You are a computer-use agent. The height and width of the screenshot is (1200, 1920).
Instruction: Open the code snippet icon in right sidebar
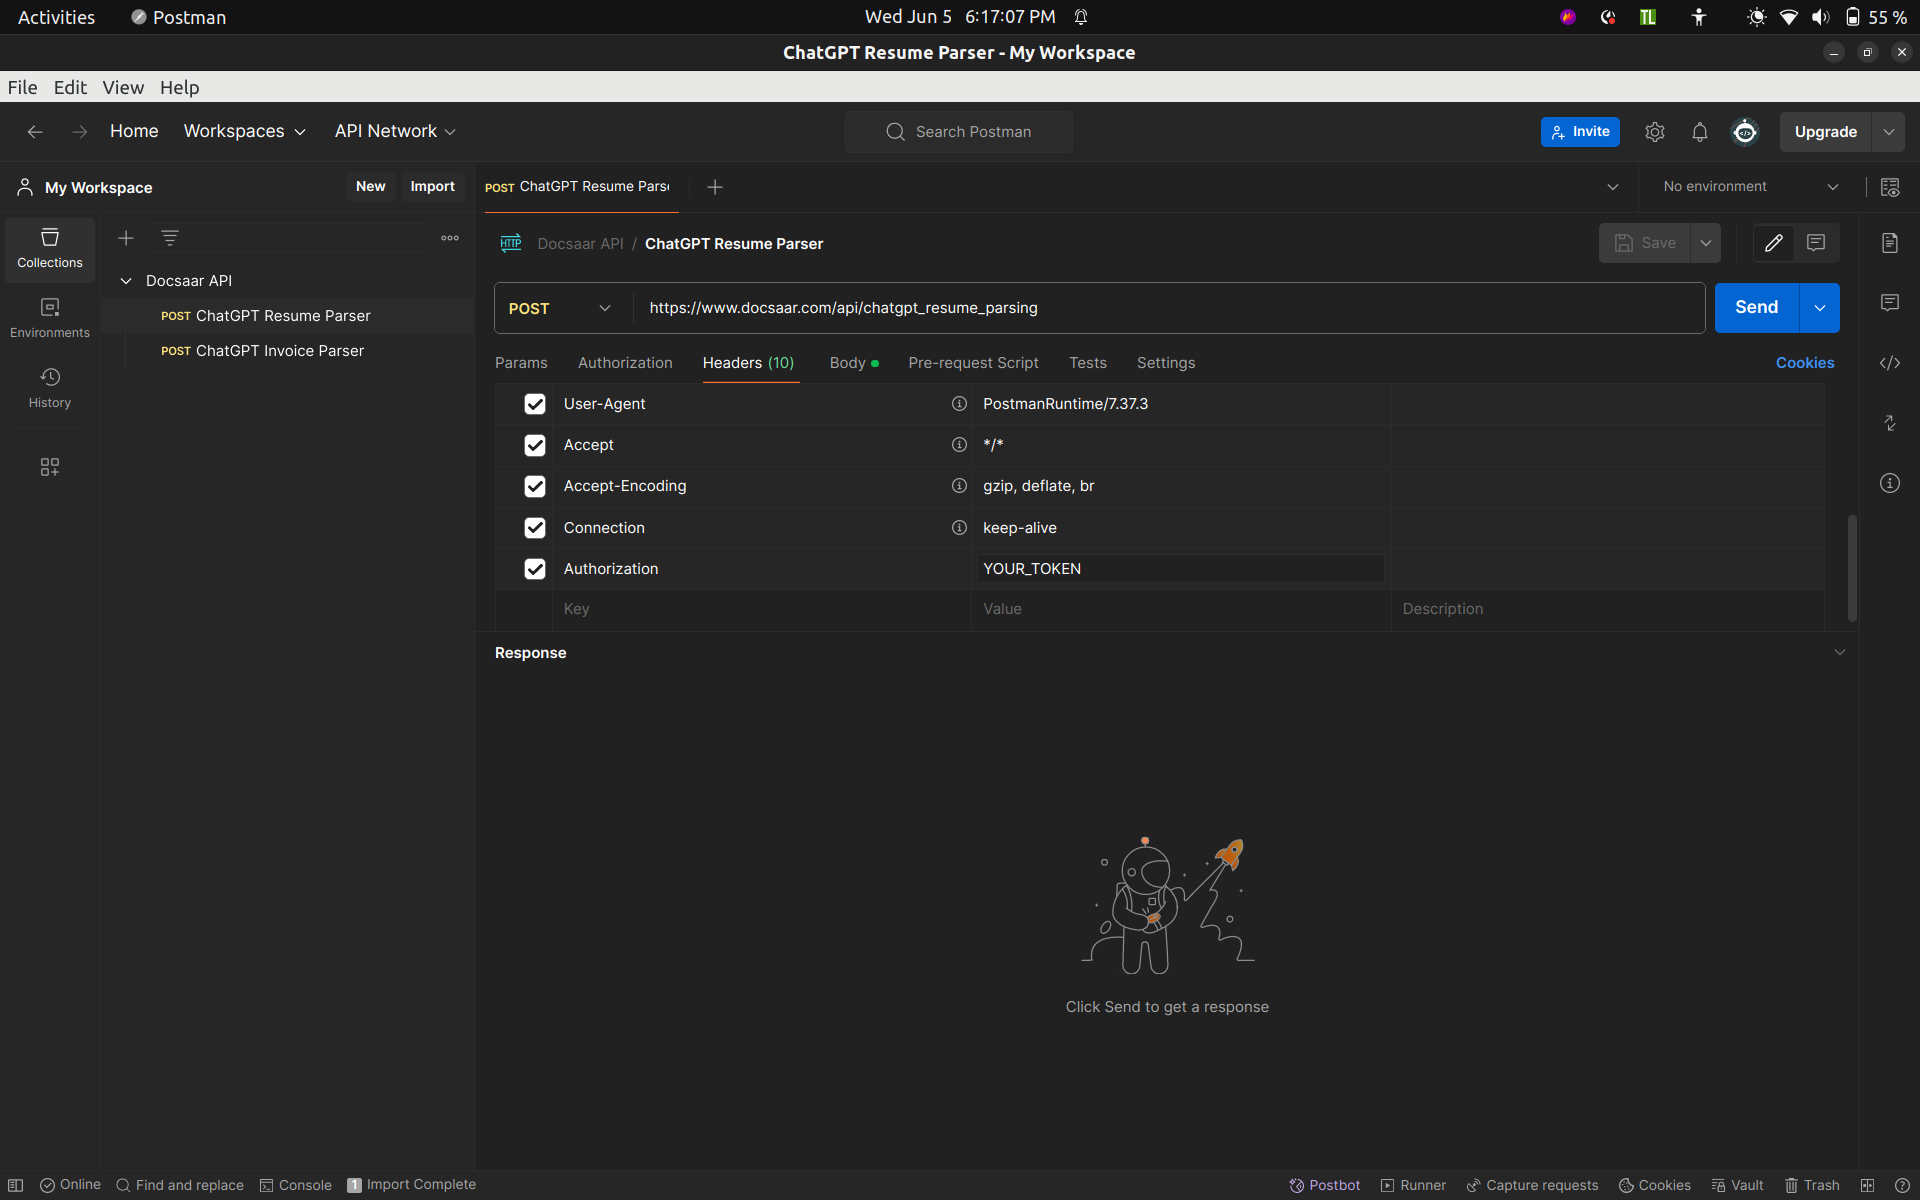coord(1890,363)
